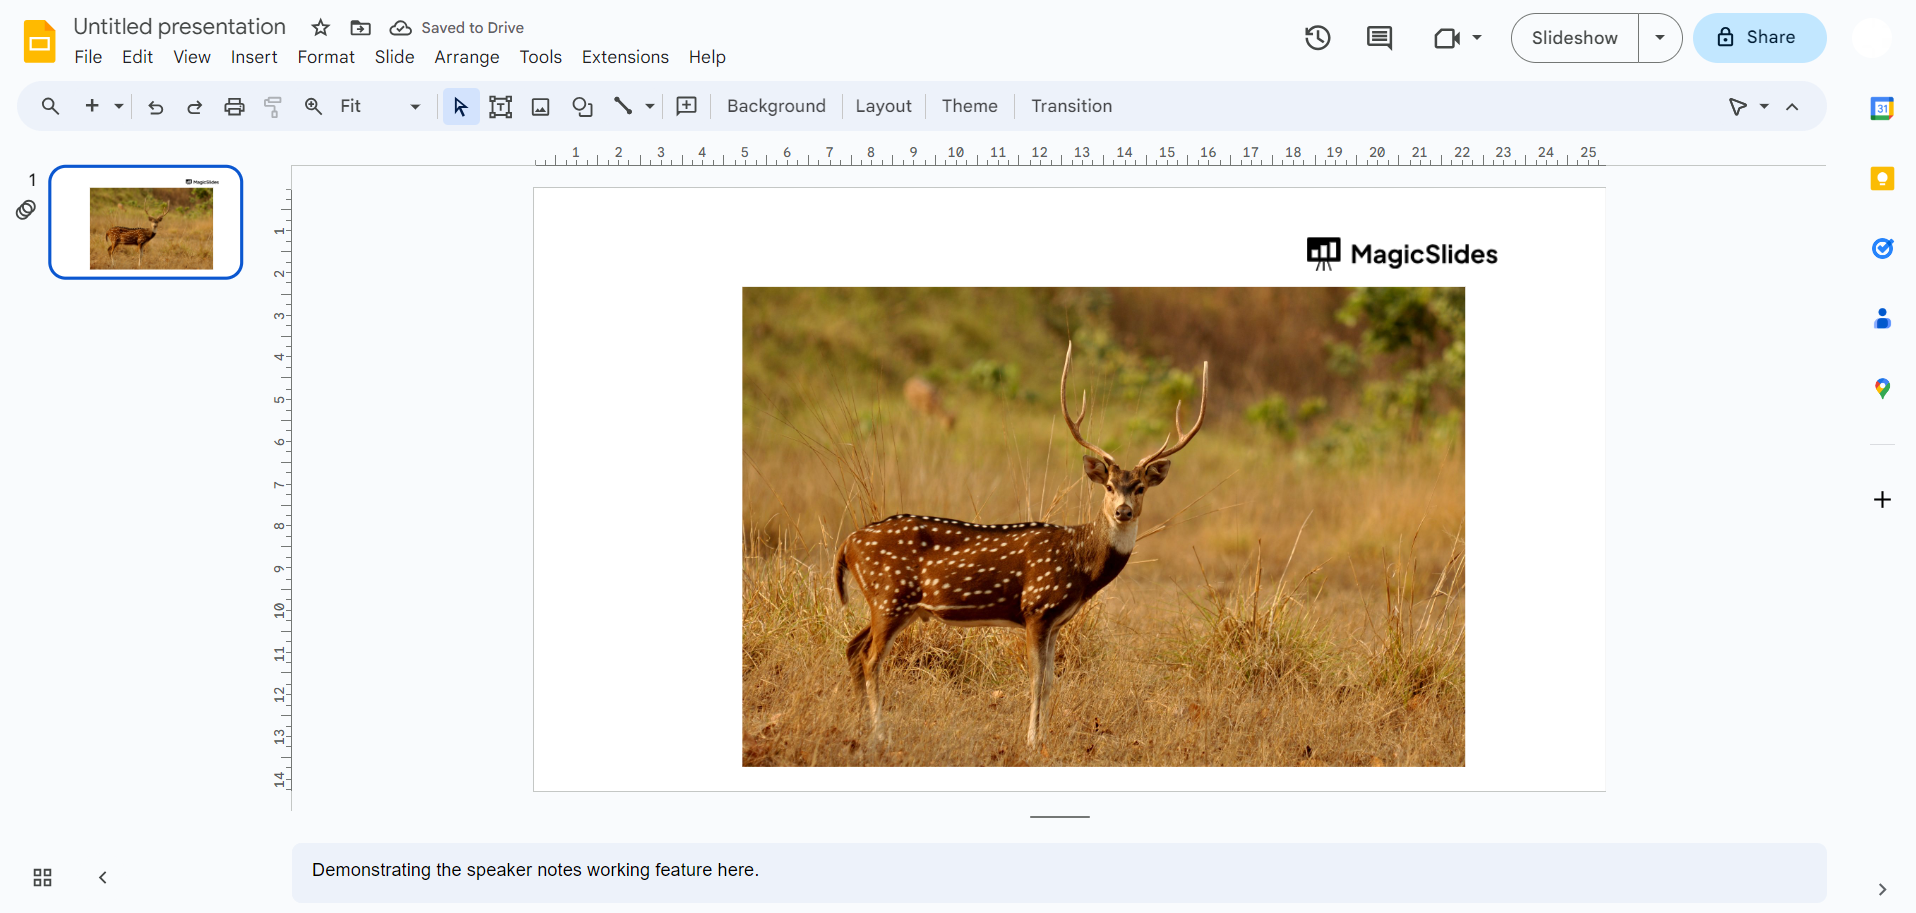Open the Insert menu

[254, 57]
